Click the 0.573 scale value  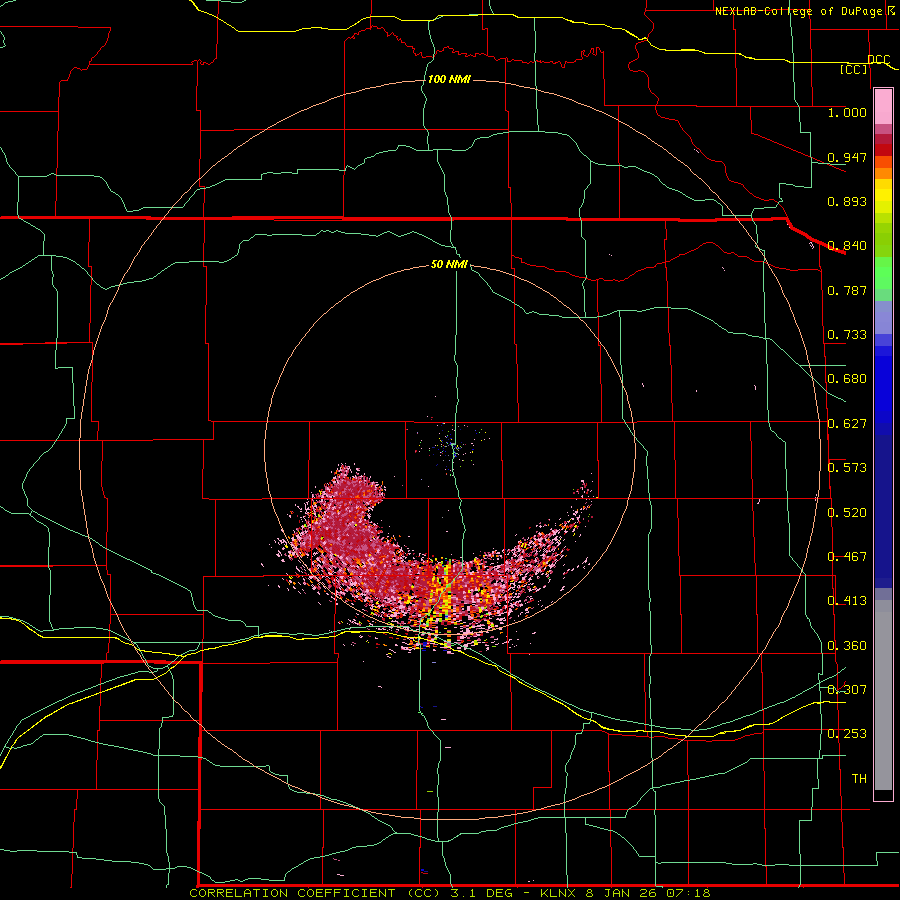click(x=847, y=468)
